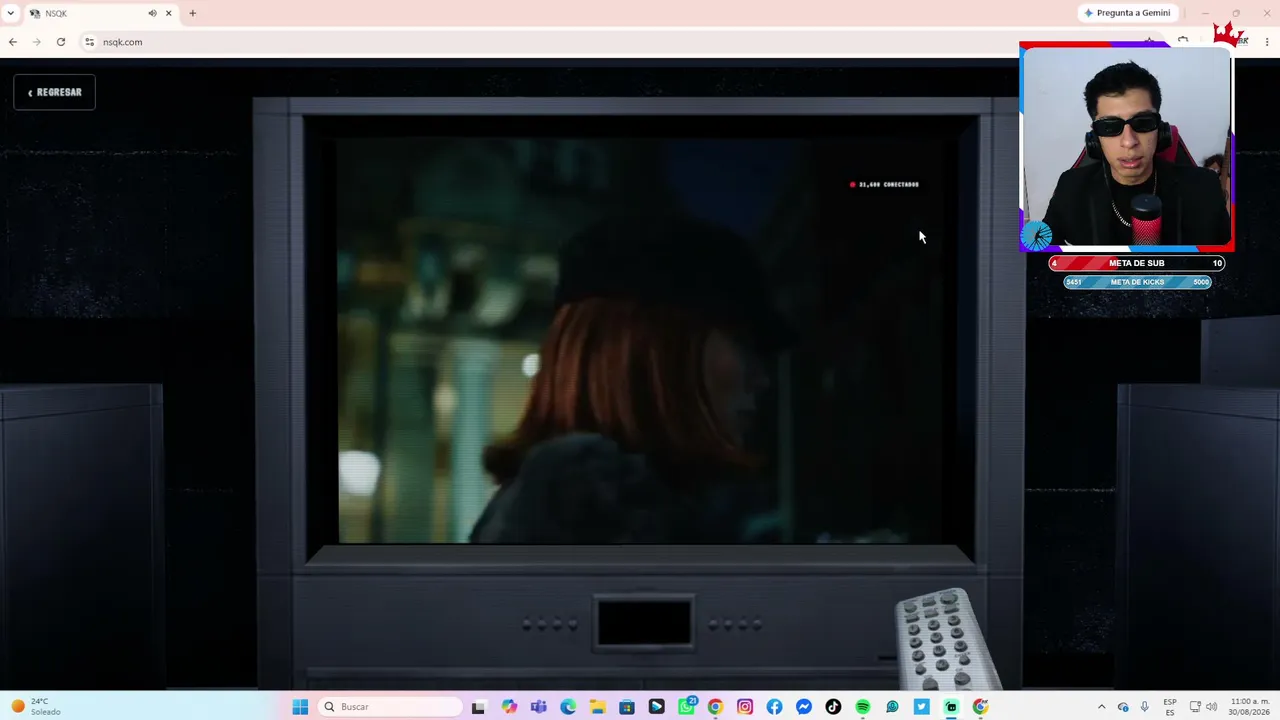Open a new browser tab
This screenshot has height=720, width=1280.
click(x=193, y=13)
